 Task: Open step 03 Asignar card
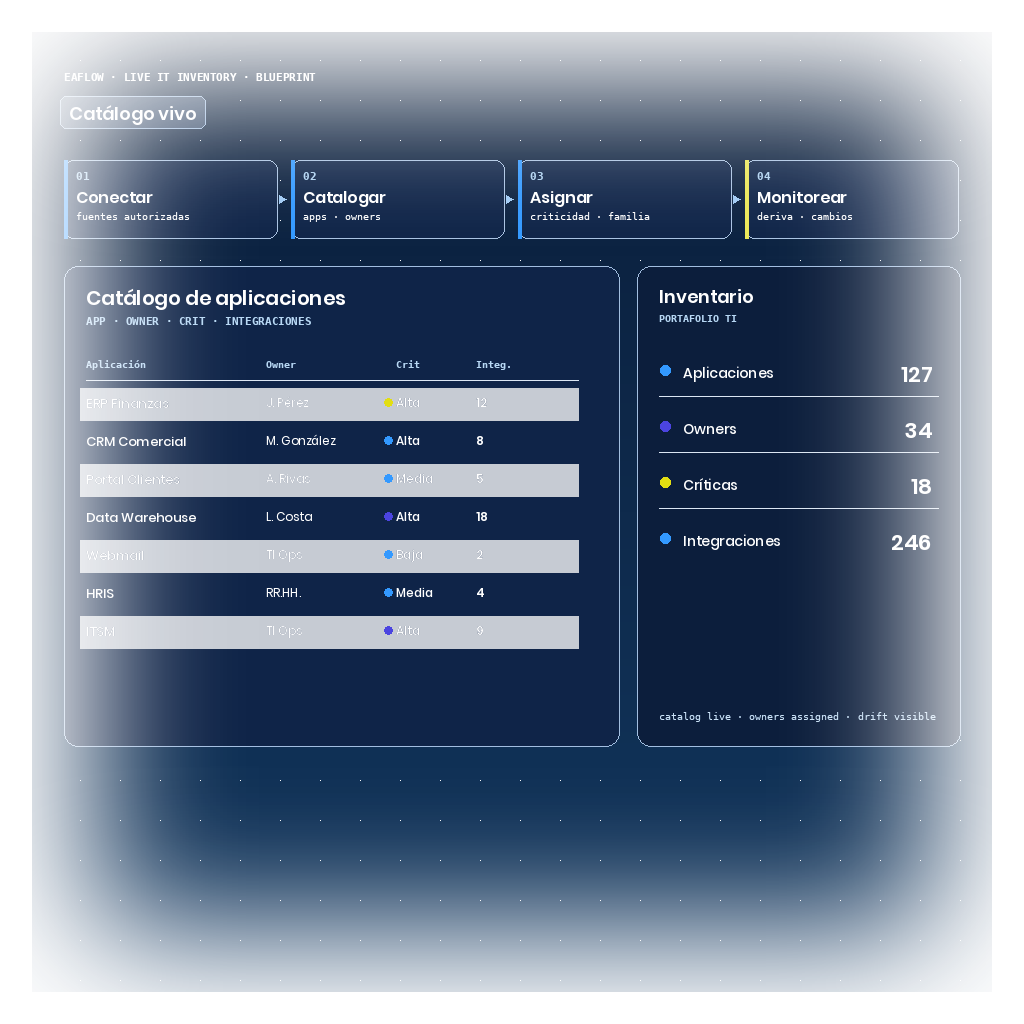coord(625,200)
